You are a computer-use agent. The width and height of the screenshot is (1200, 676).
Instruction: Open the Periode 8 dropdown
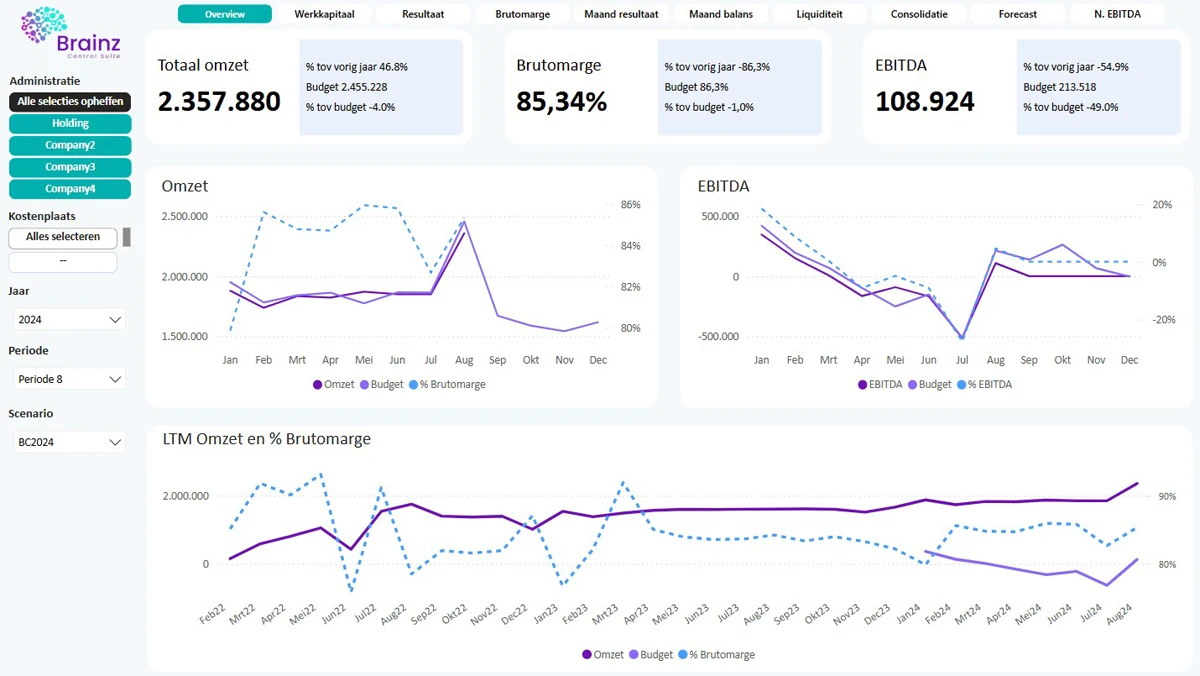point(70,380)
